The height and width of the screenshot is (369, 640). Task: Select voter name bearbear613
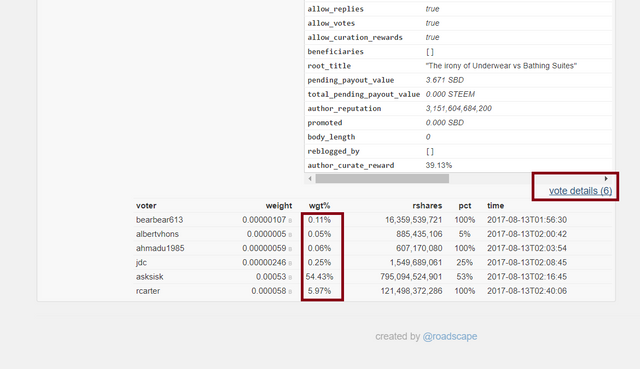point(159,220)
